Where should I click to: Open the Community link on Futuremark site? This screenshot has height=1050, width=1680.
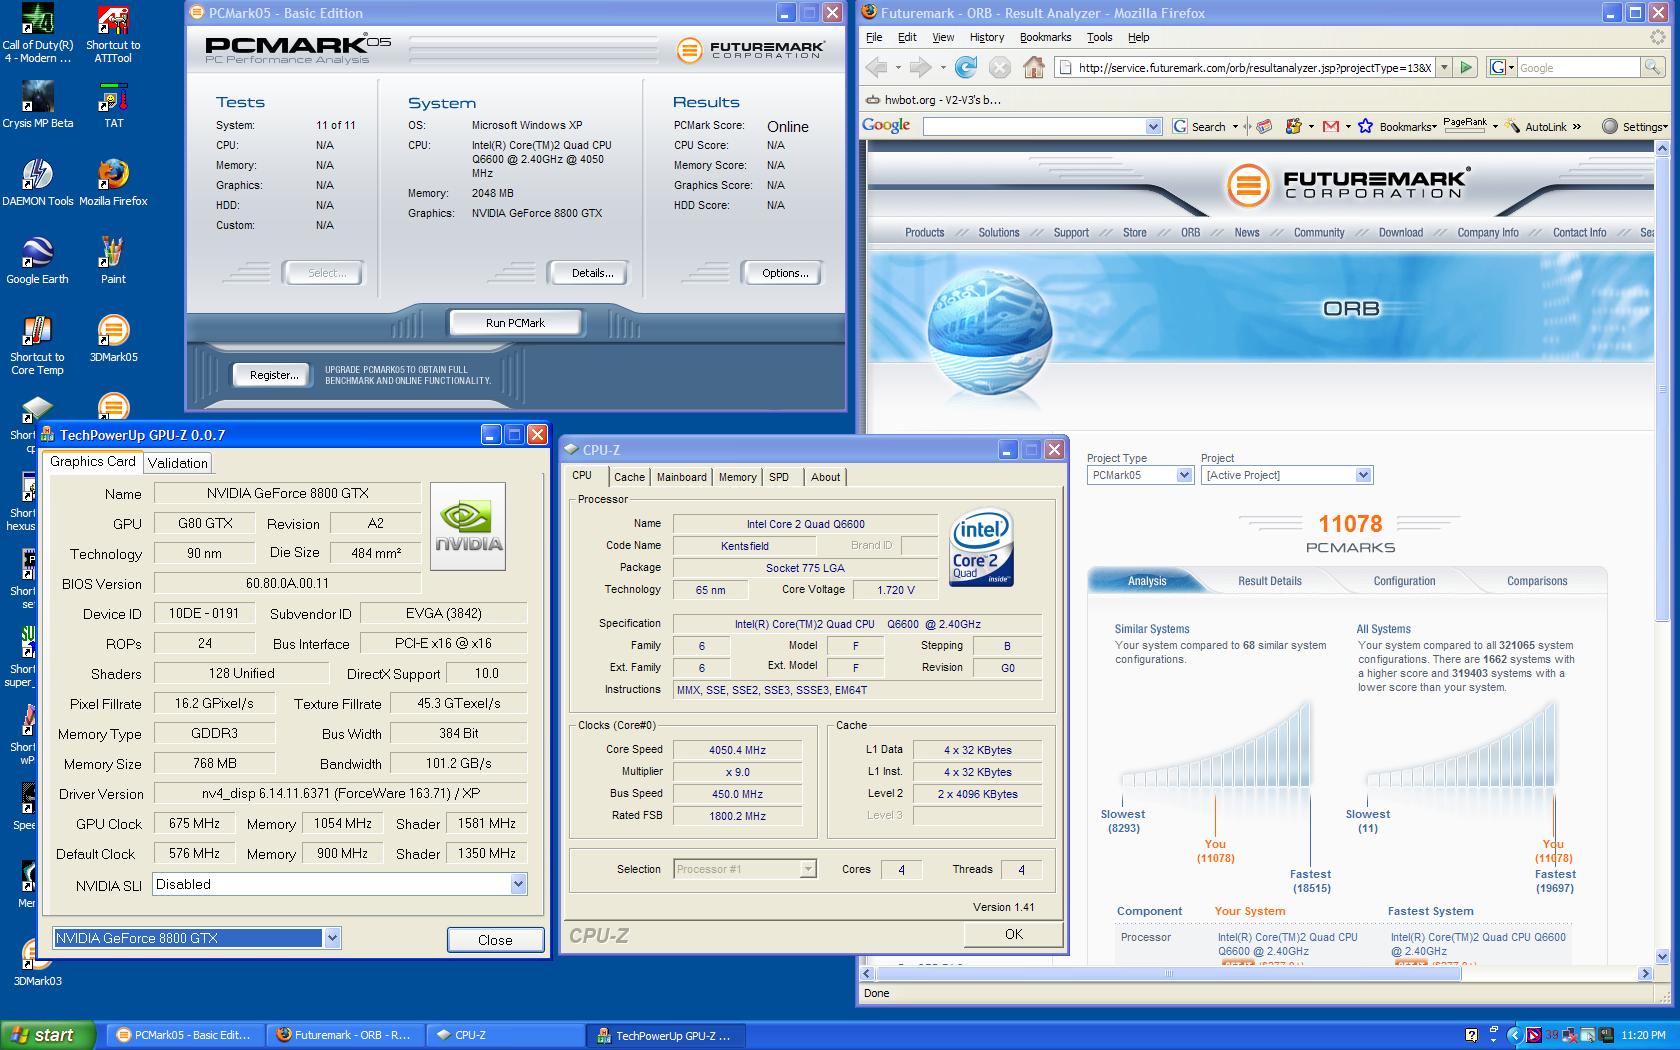pyautogui.click(x=1319, y=232)
